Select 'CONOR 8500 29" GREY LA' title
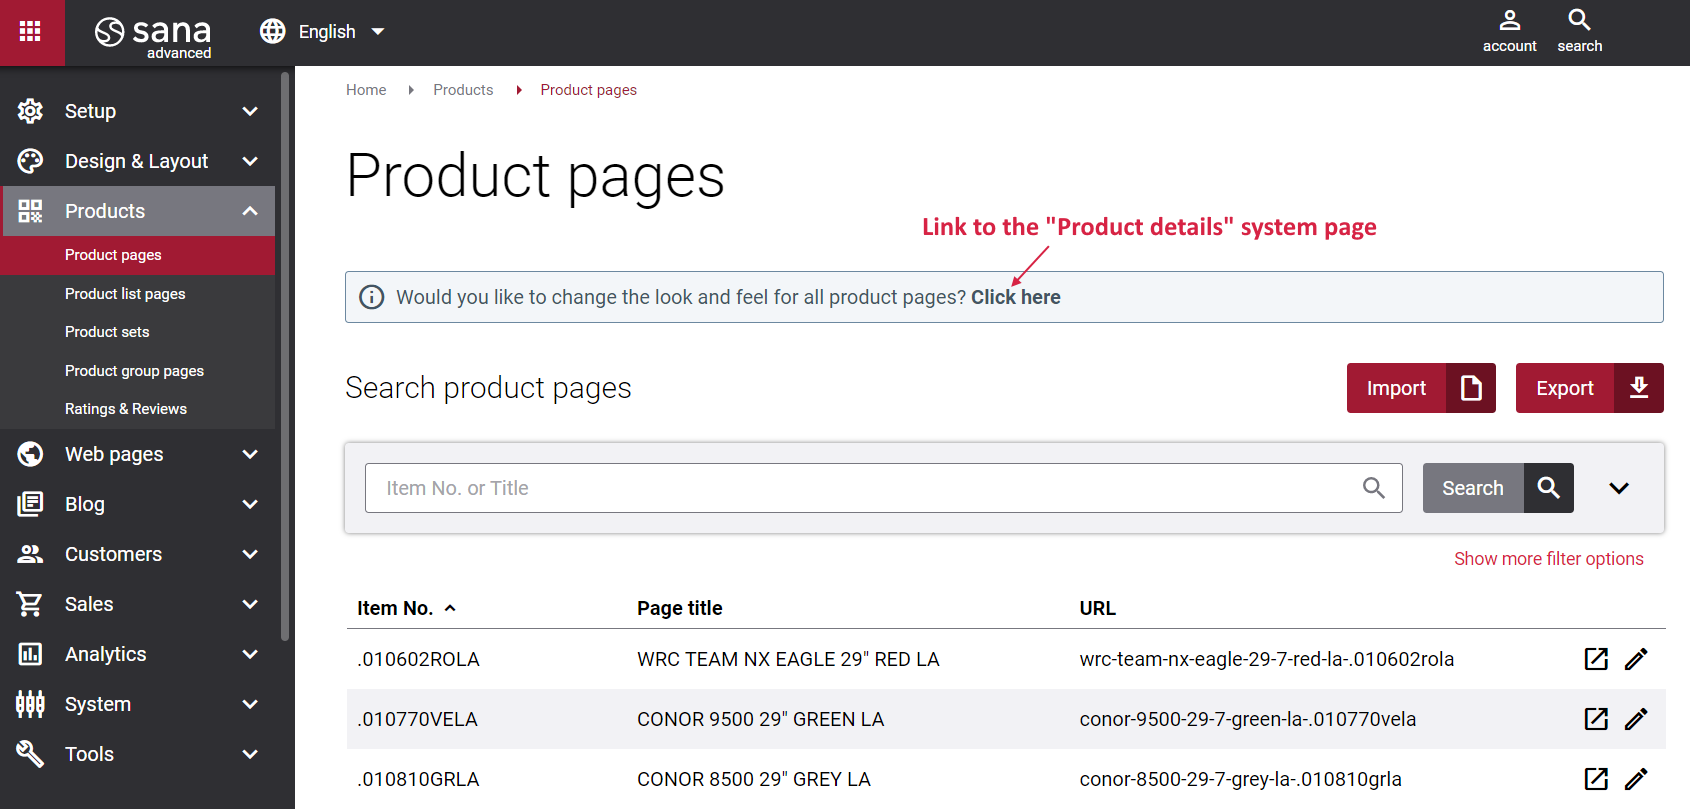Screen dimensions: 1690x809 pyautogui.click(x=754, y=779)
